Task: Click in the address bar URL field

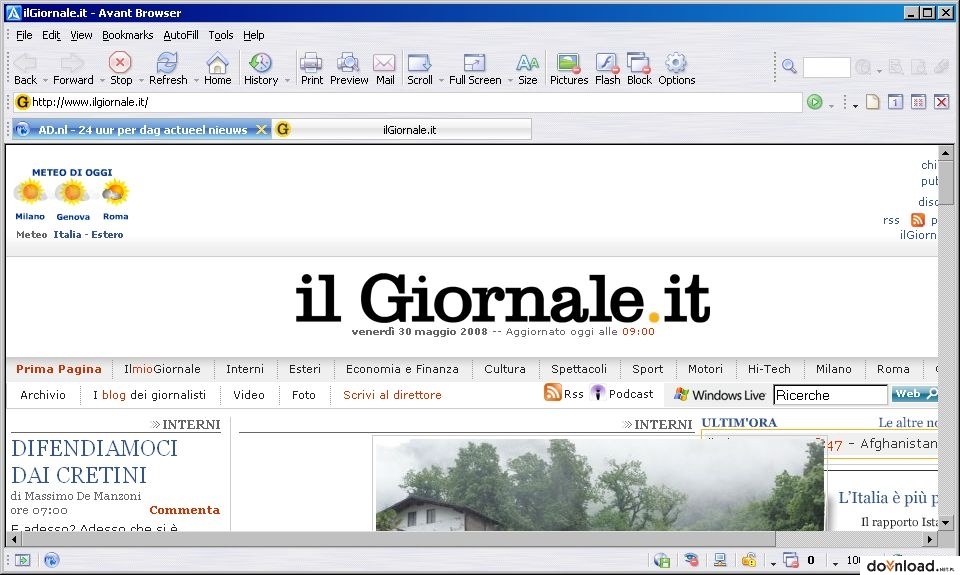Action: tap(408, 102)
